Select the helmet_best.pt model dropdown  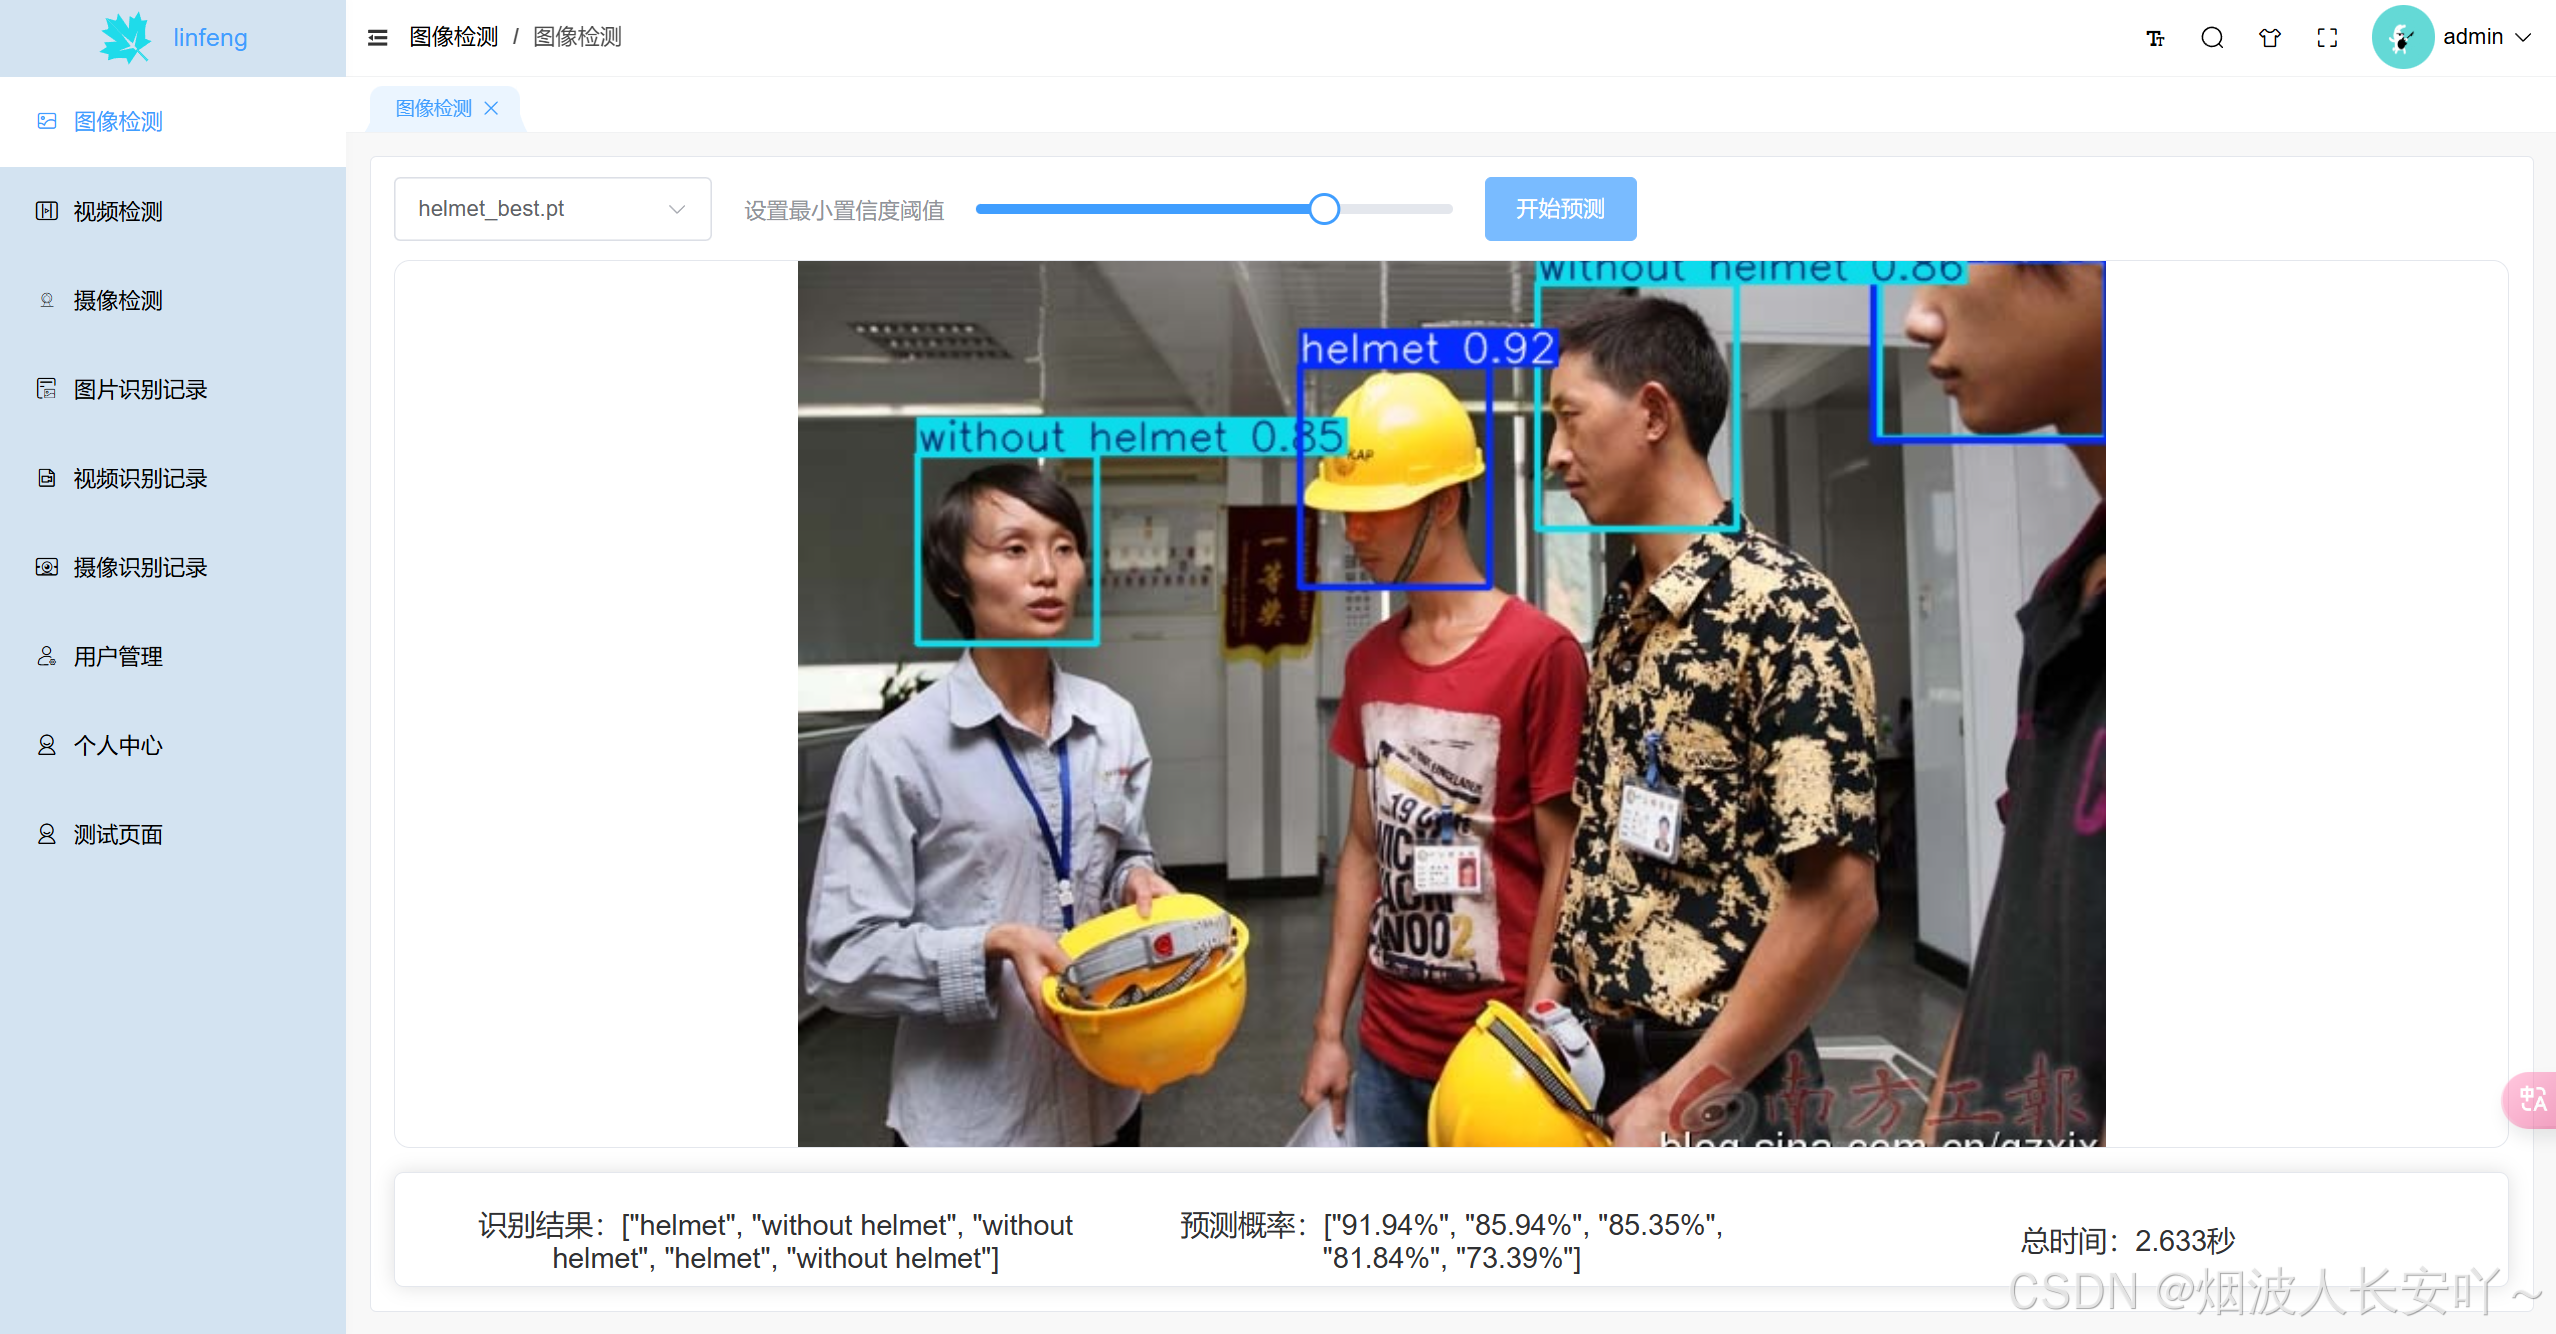(548, 210)
